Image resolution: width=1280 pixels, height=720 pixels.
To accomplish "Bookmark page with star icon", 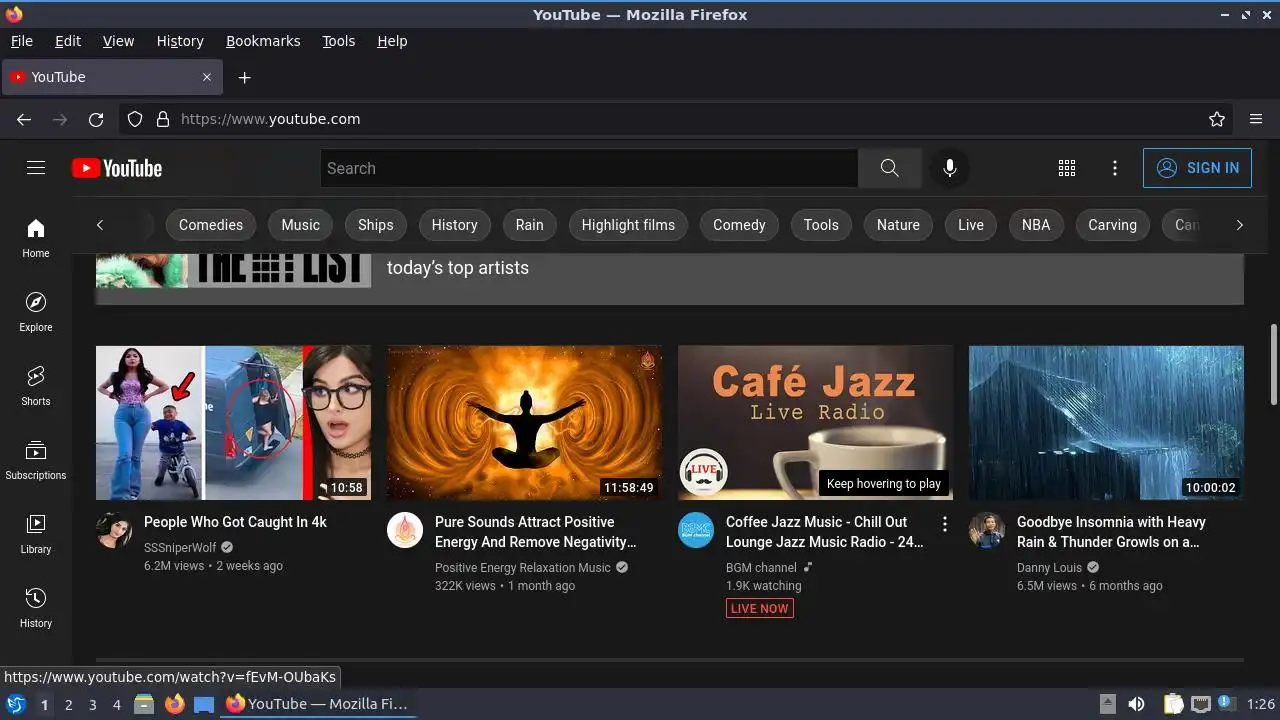I will [1217, 119].
